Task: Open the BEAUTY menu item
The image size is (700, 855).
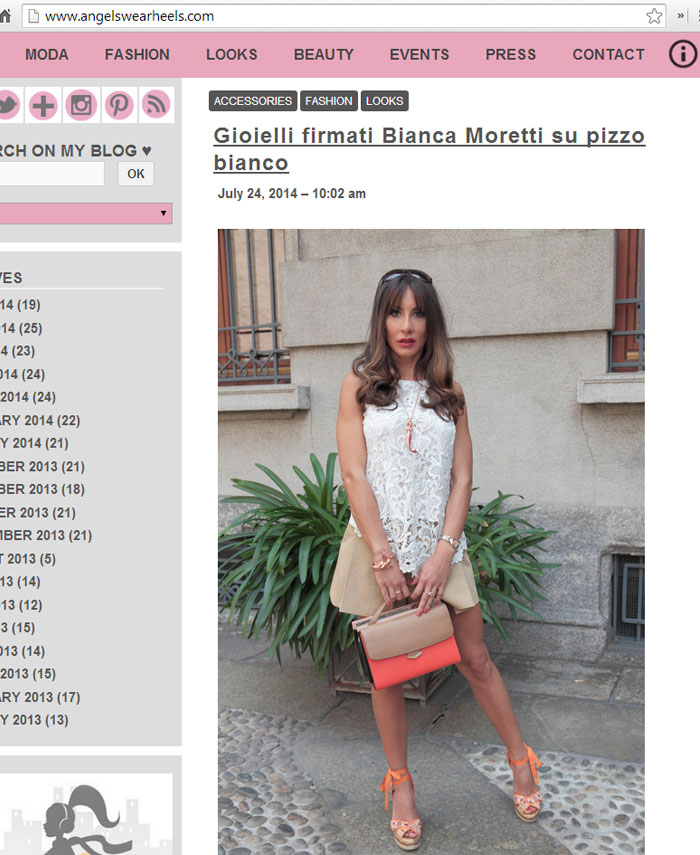Action: click(324, 55)
